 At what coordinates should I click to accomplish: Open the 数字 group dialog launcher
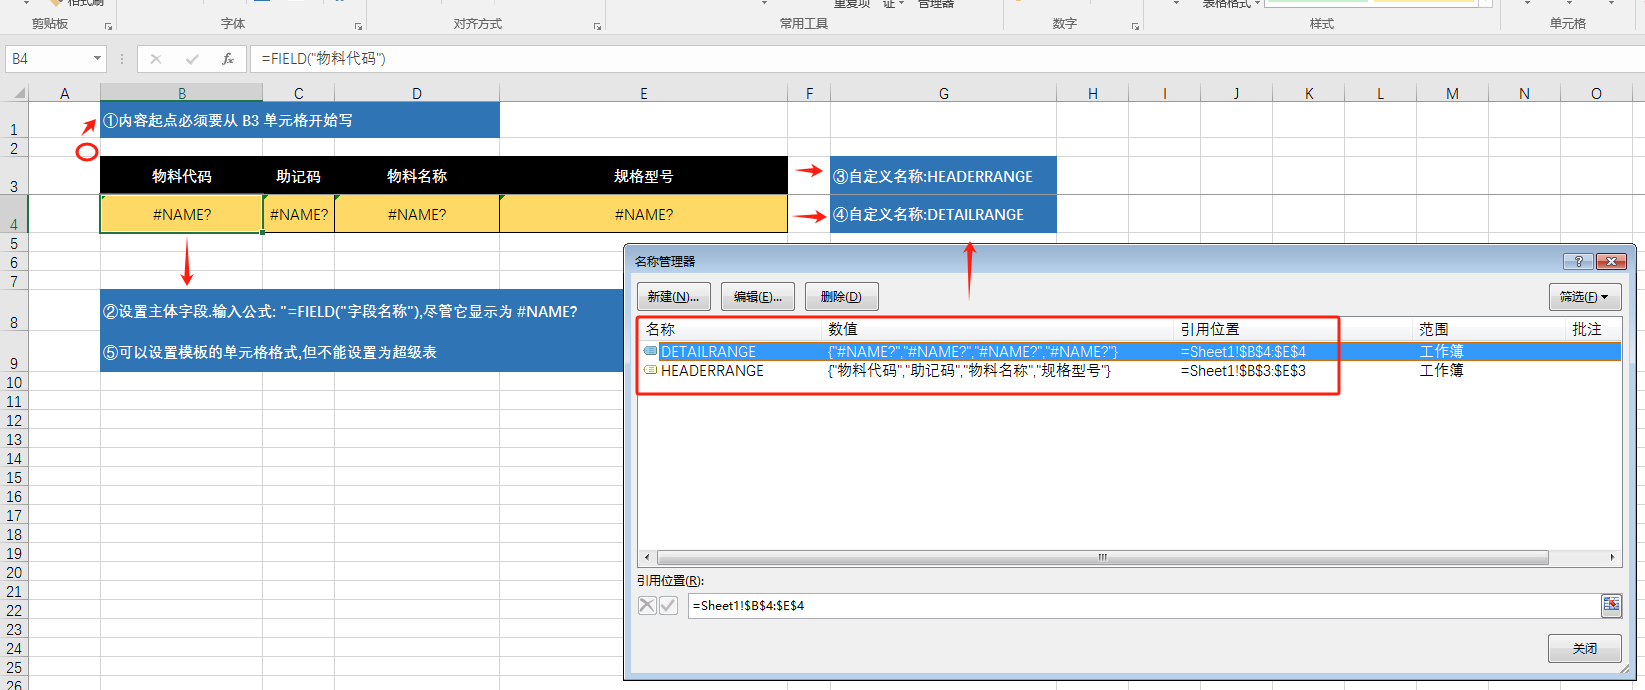(x=1135, y=26)
